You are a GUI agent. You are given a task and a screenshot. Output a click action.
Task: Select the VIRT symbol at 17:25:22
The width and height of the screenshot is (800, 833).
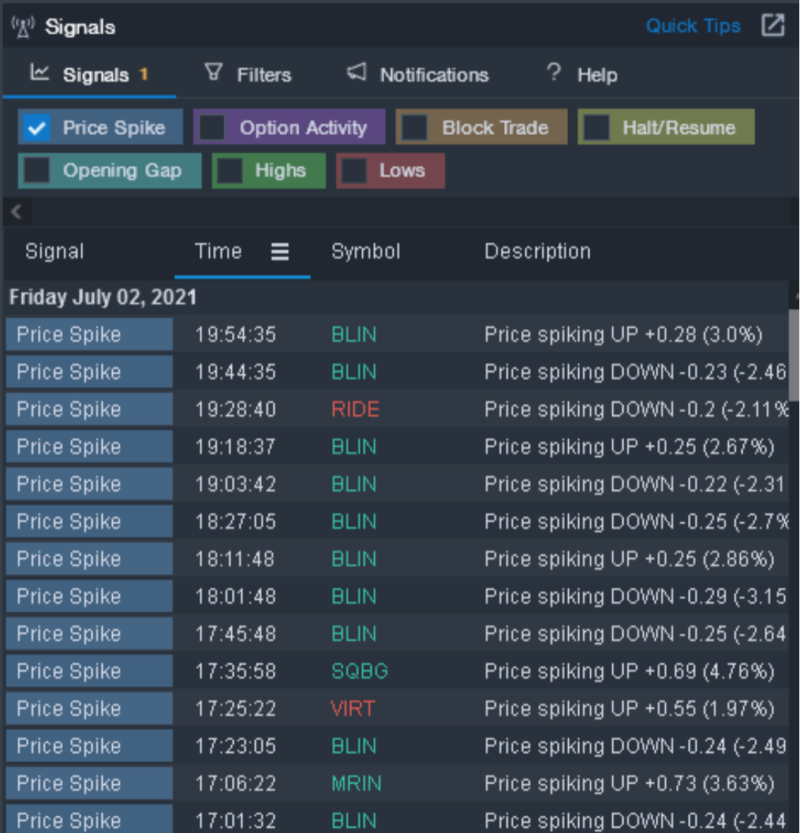pos(353,709)
